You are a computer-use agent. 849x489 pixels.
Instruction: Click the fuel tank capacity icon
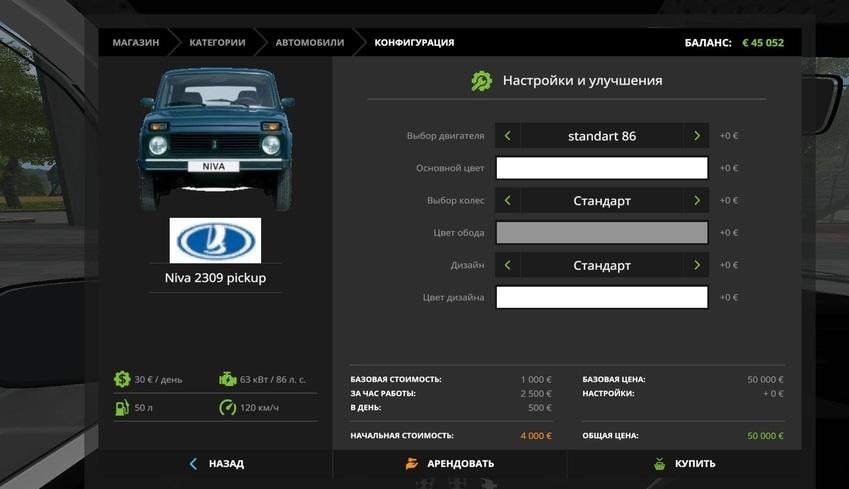[122, 408]
